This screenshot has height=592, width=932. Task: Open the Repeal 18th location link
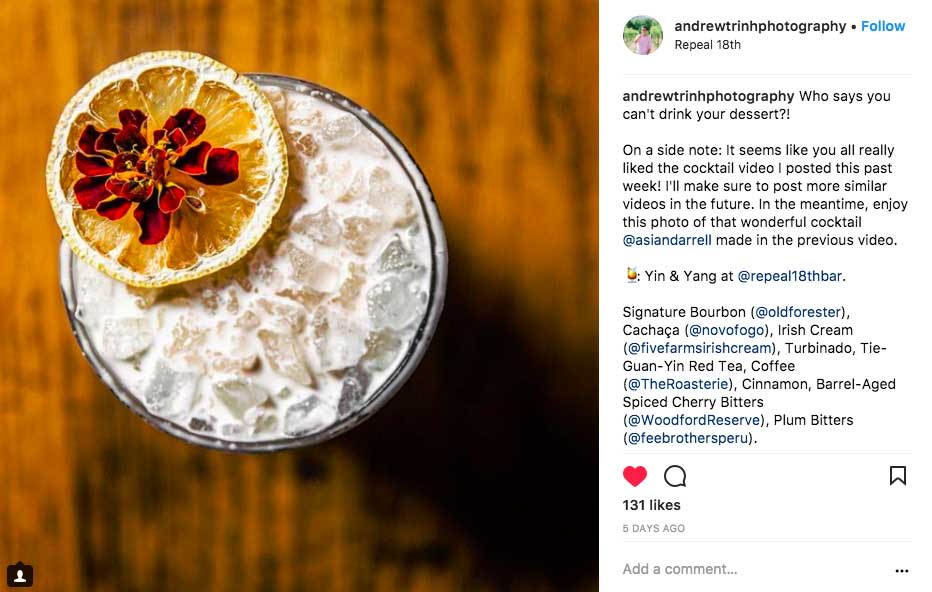[707, 45]
